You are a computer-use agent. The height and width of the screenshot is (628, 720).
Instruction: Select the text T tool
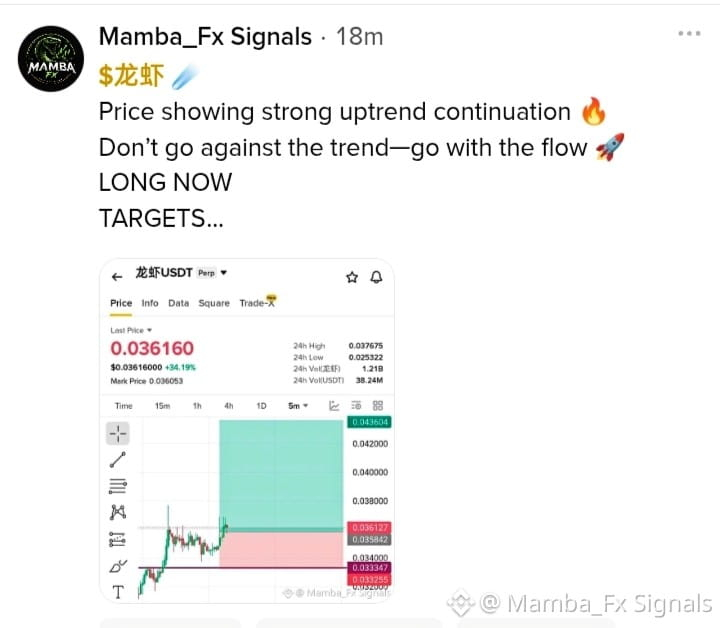coord(118,592)
